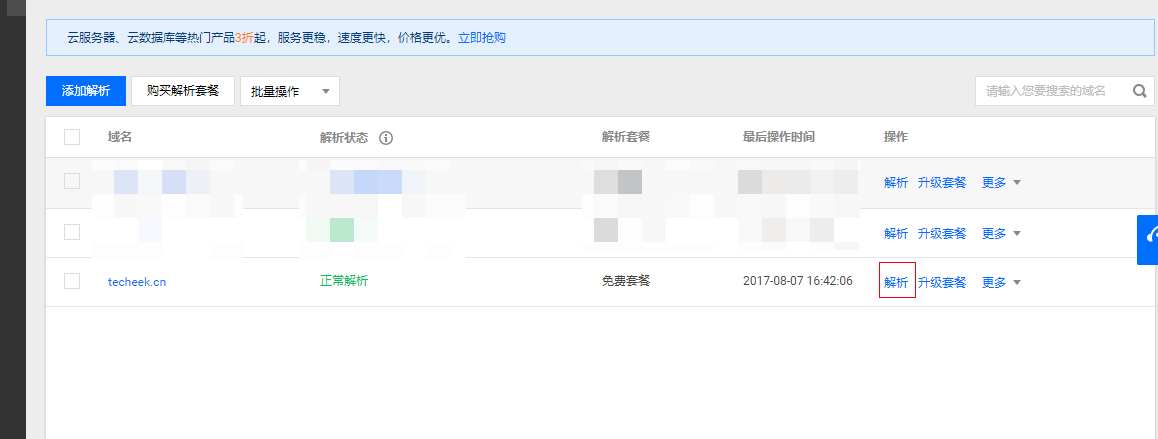Click the search magnifier icon
Image resolution: width=1158 pixels, height=439 pixels.
1139,91
